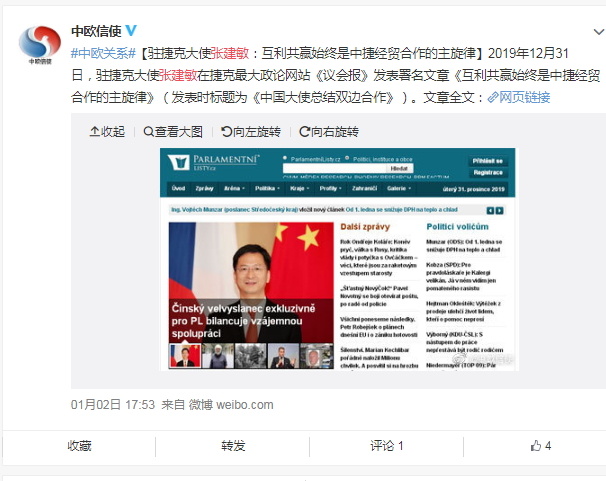Click the 中欧信使 profile avatar
This screenshot has height=481, width=606.
pyautogui.click(x=40, y=44)
